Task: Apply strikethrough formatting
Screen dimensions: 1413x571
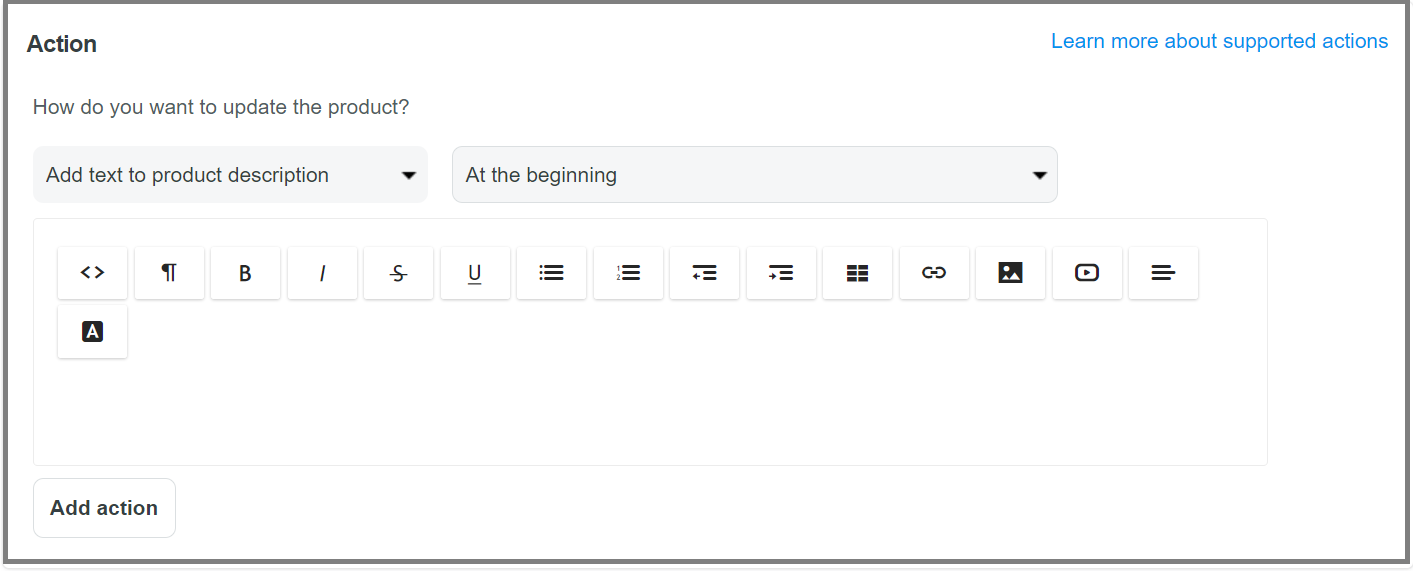Action: point(399,272)
